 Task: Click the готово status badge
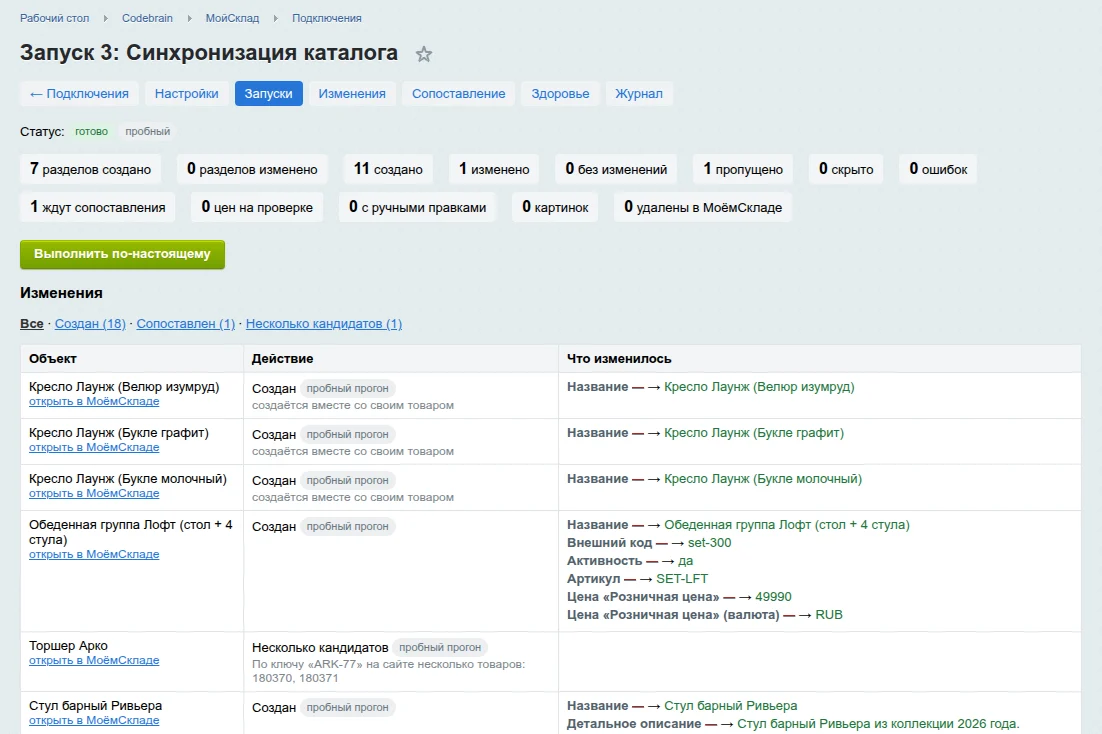coord(91,131)
